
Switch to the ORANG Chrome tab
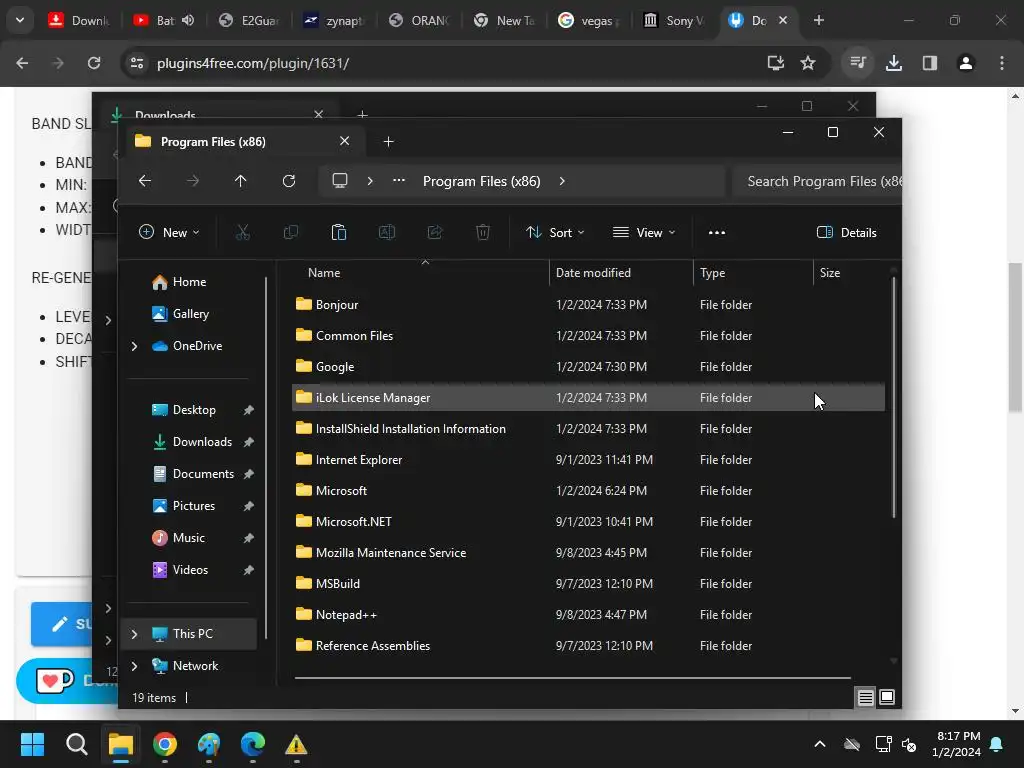(419, 20)
